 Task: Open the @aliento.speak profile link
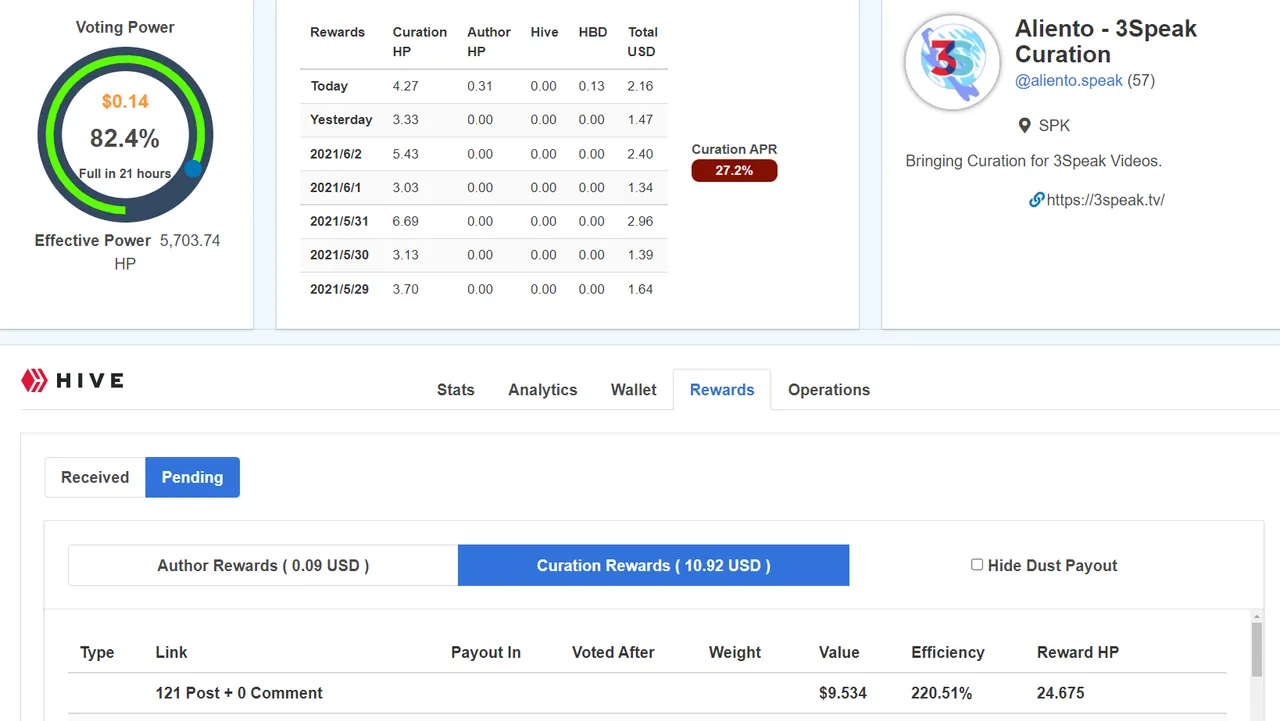1069,80
